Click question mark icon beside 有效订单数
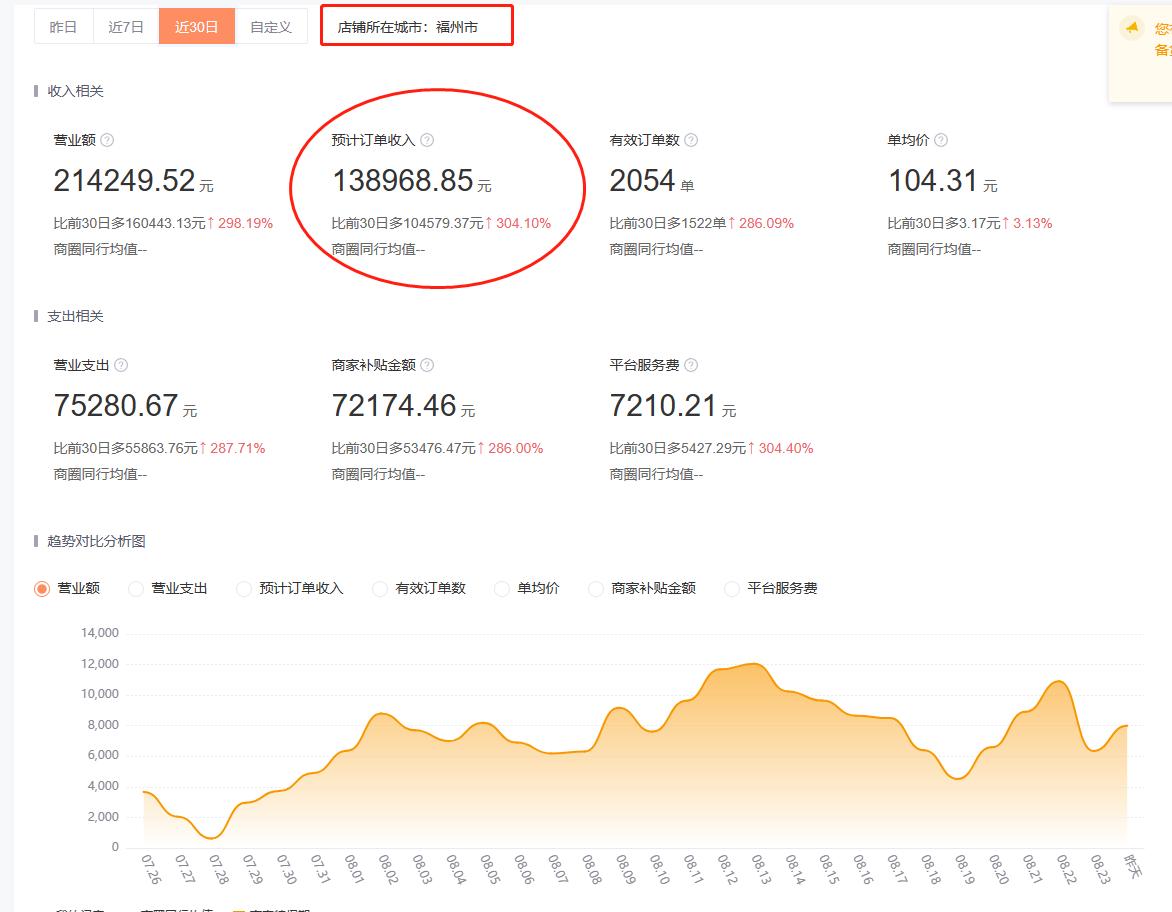This screenshot has width=1172, height=912. pyautogui.click(x=691, y=141)
